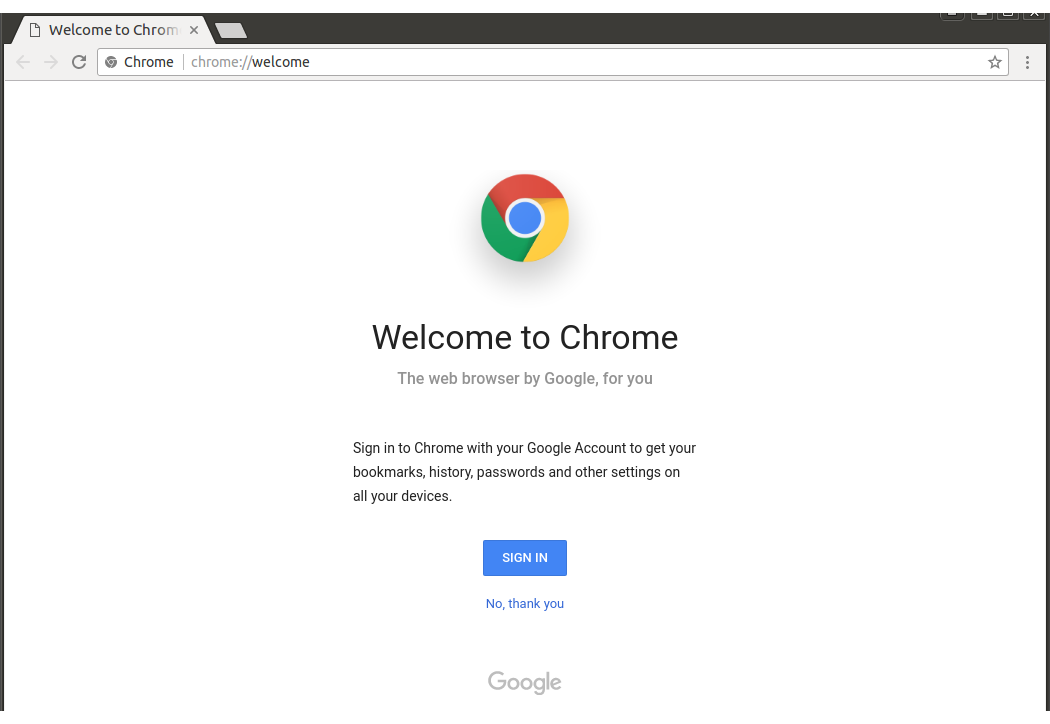Bookmark this page with the star icon
The height and width of the screenshot is (724, 1050).
tap(994, 62)
